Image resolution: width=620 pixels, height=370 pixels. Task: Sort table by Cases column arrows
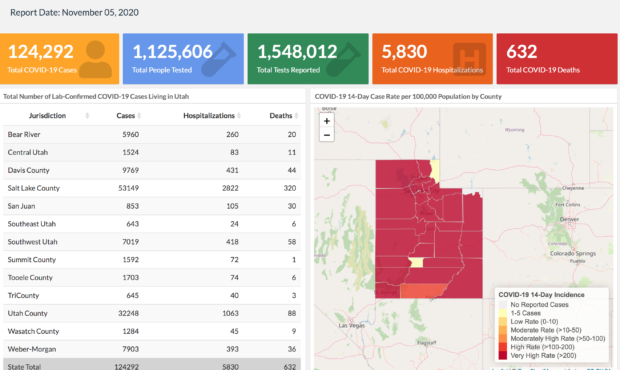[139, 115]
